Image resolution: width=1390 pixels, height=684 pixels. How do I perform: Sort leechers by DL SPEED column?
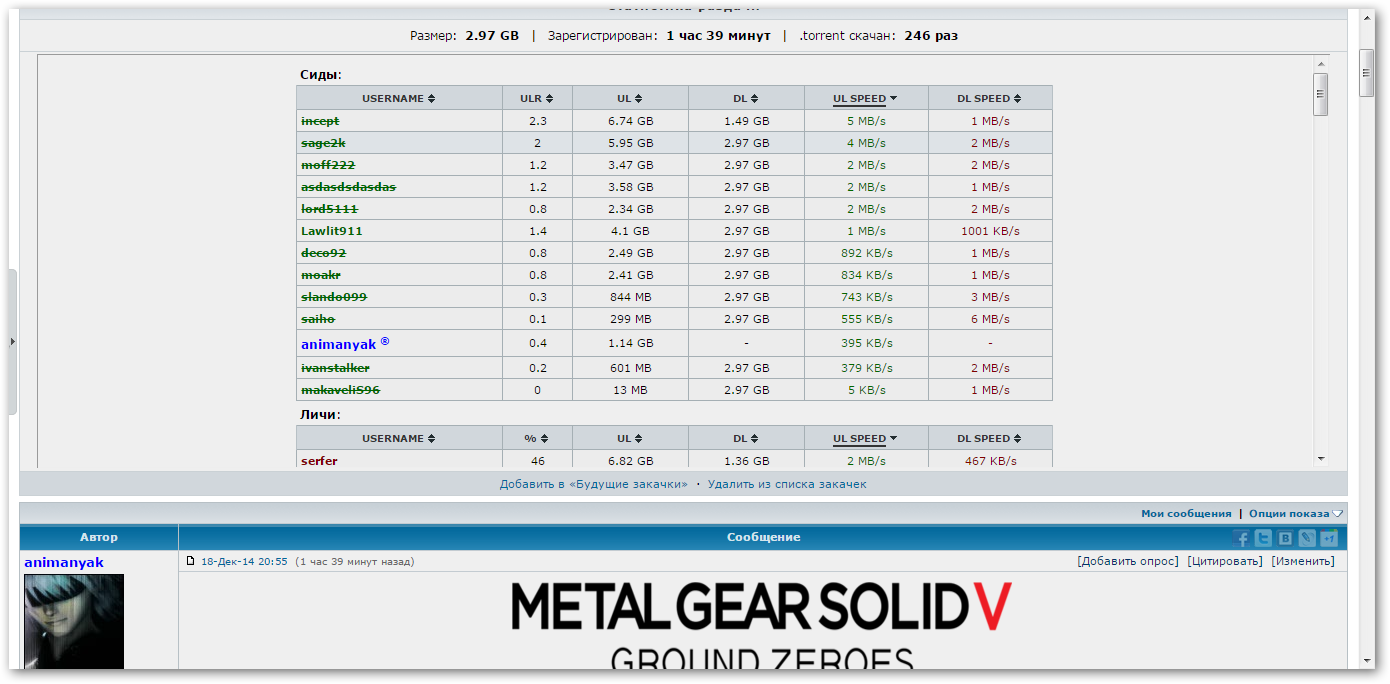pos(989,438)
